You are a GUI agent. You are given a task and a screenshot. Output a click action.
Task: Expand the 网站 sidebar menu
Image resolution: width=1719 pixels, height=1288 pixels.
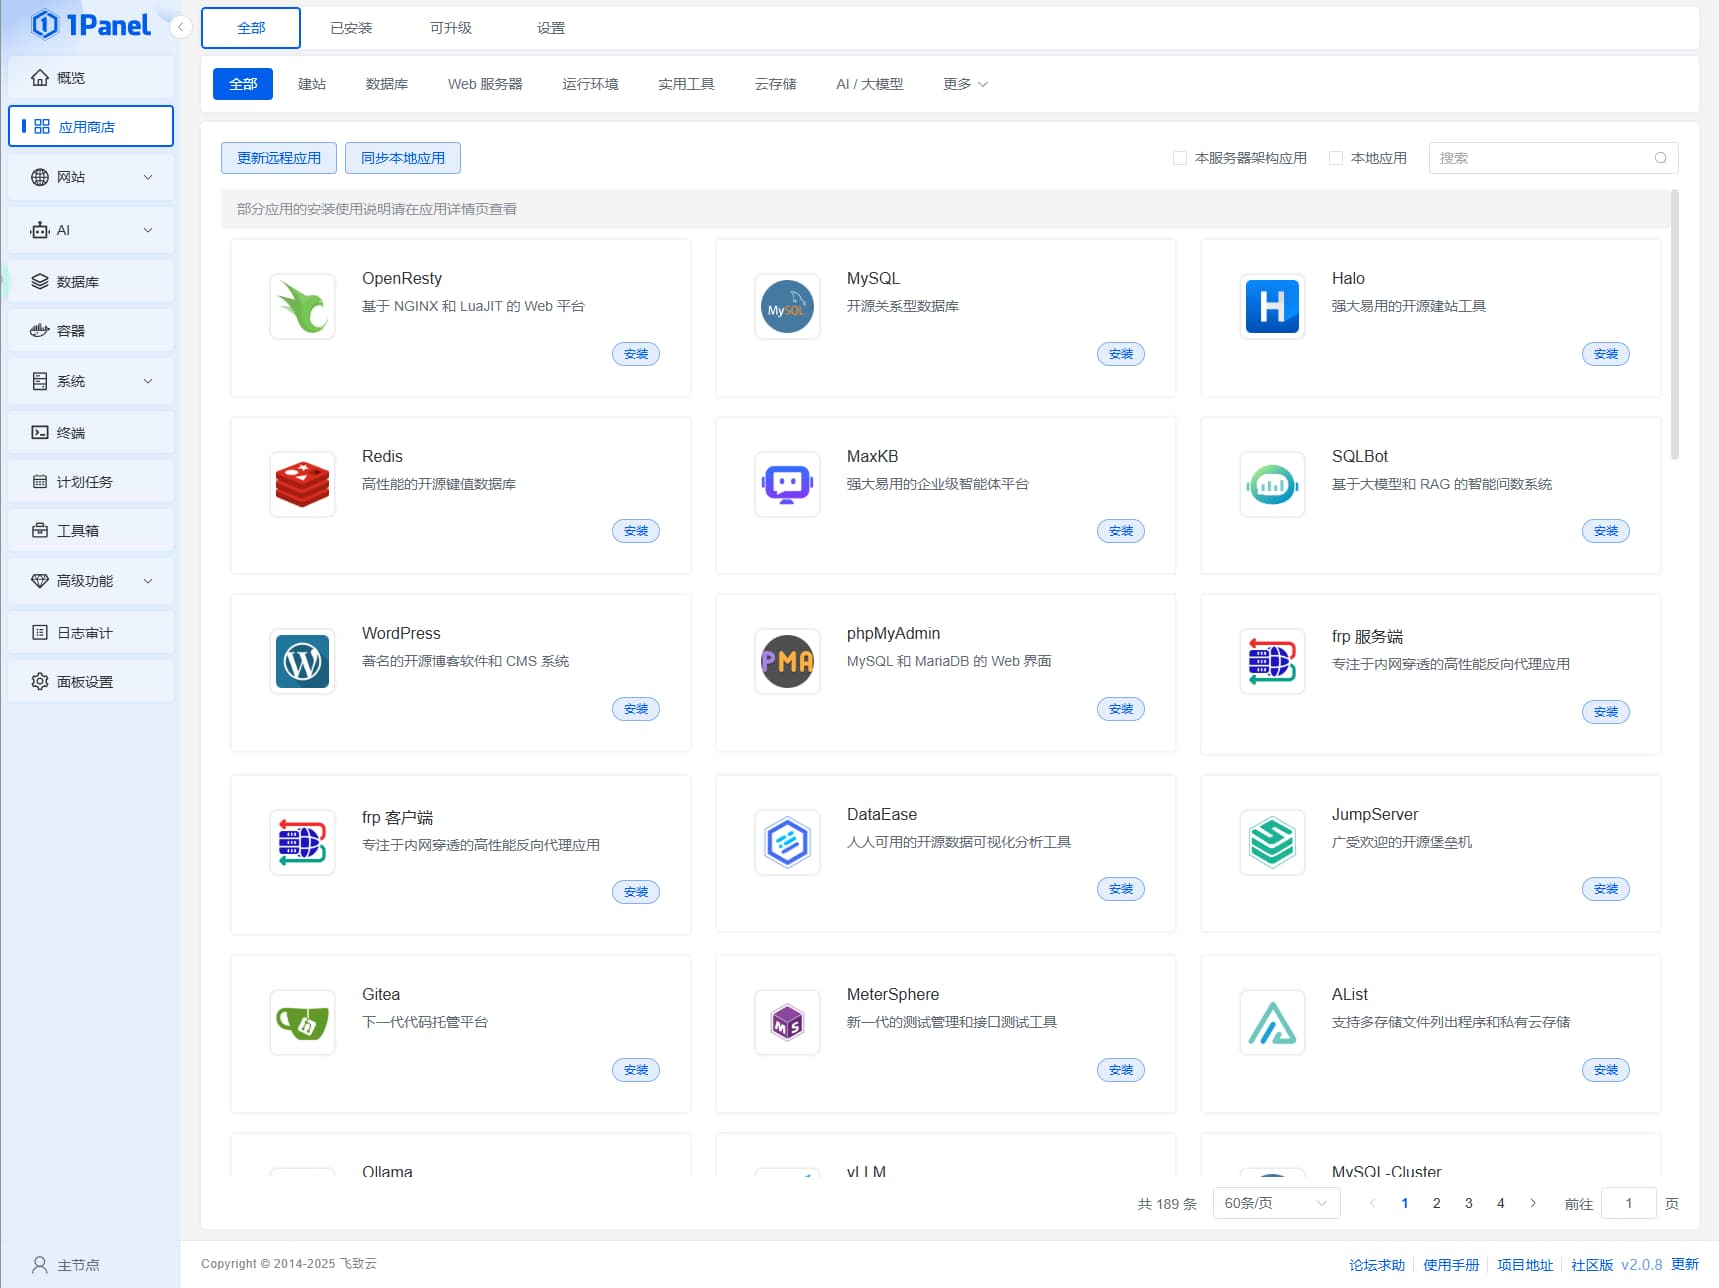91,177
